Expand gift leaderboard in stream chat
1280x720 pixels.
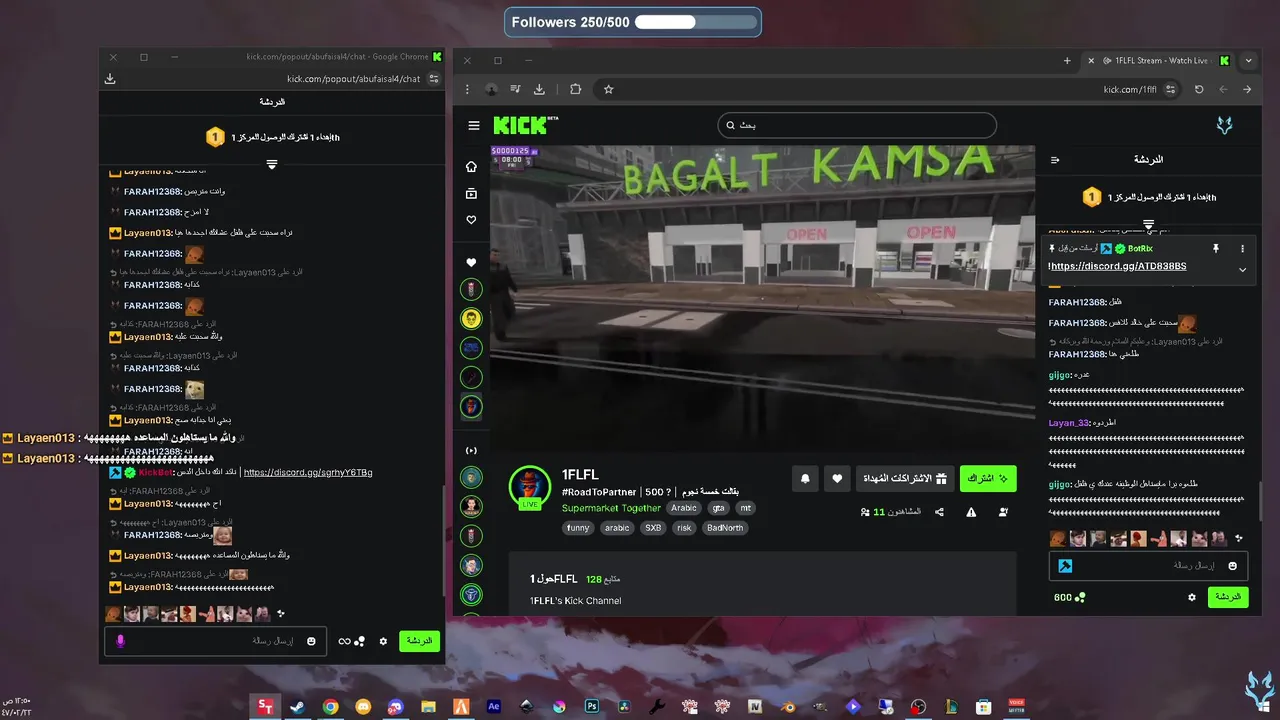click(x=1148, y=225)
